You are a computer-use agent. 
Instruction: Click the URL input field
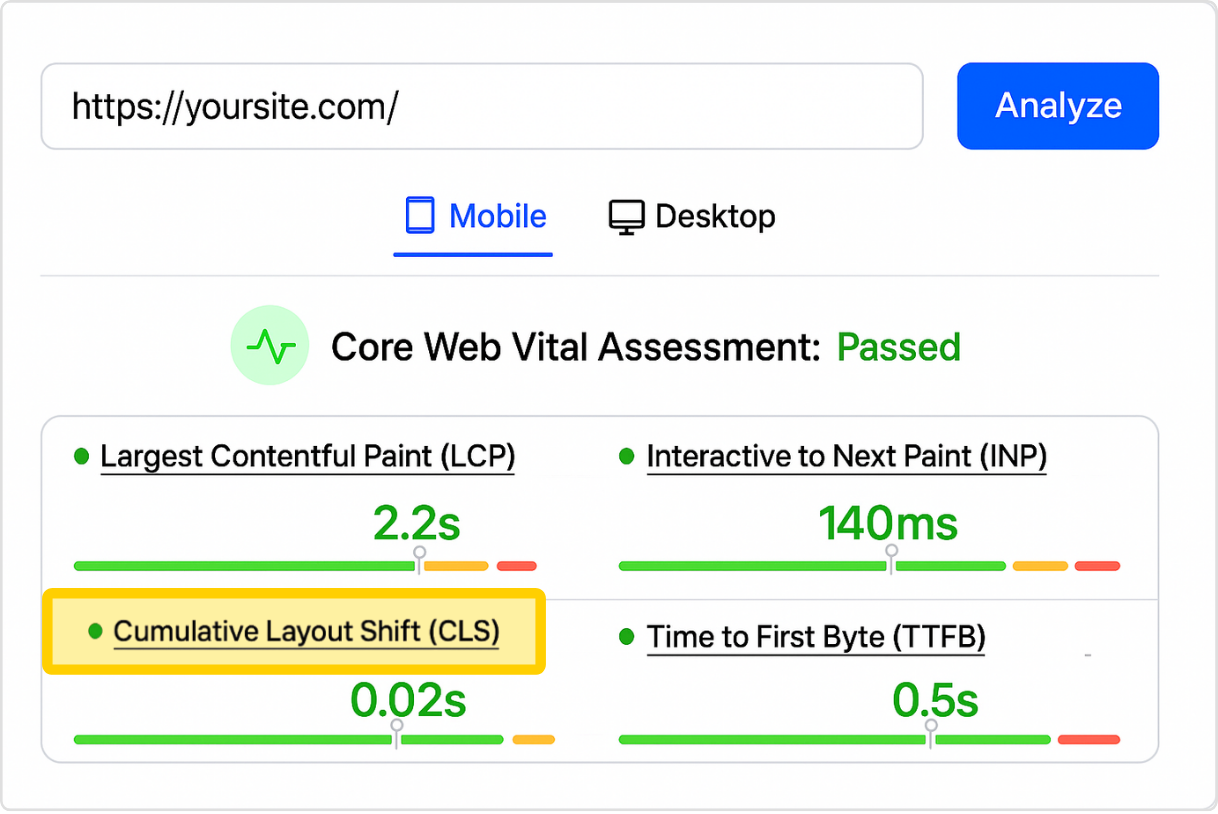coord(481,106)
